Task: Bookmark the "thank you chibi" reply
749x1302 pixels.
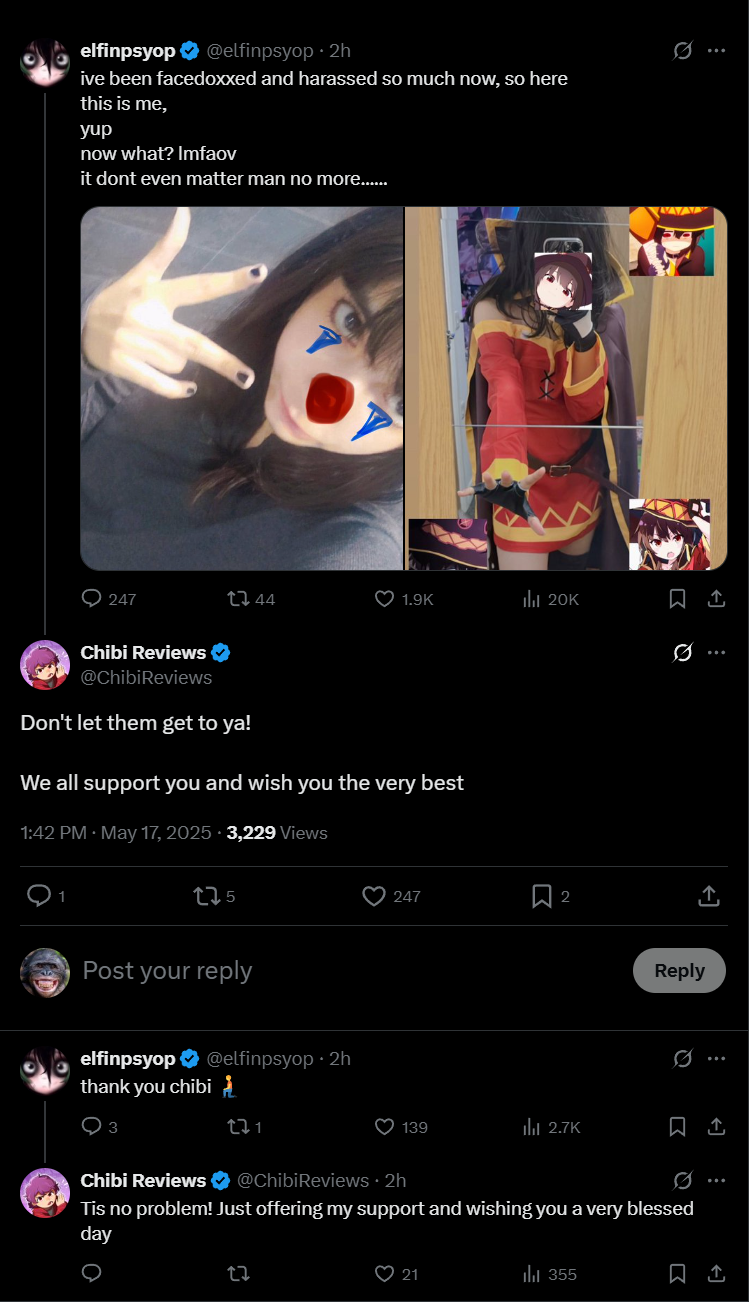Action: 677,1127
